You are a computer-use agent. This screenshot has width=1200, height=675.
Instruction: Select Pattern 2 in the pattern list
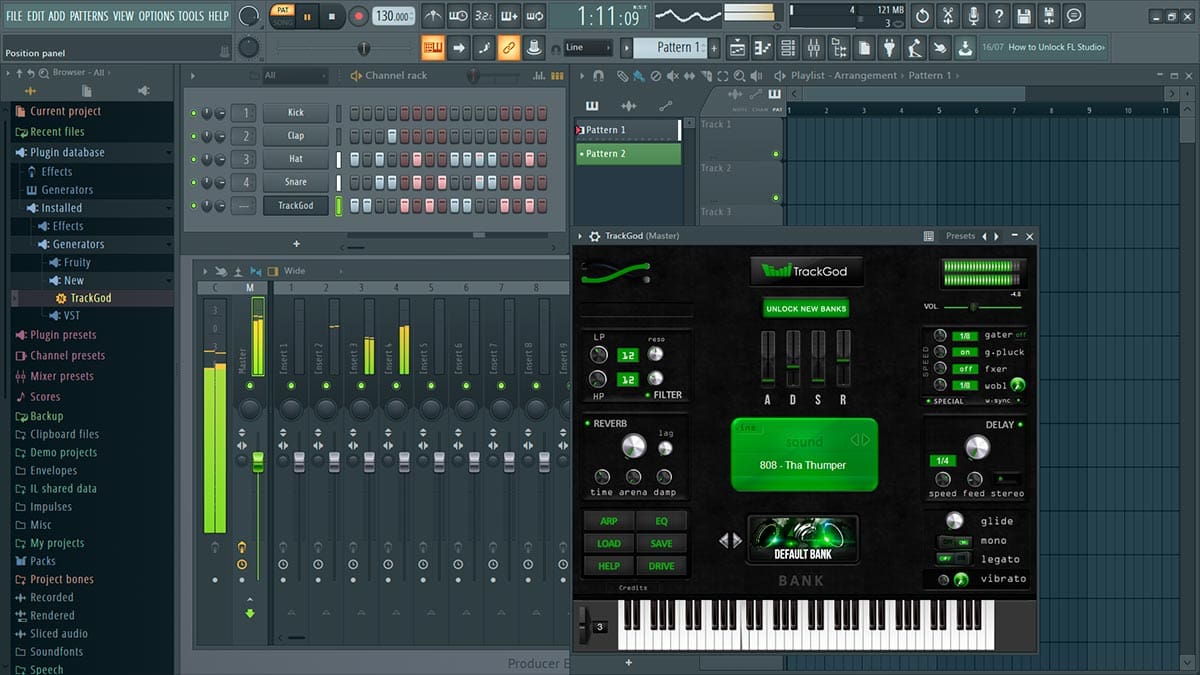tap(628, 154)
